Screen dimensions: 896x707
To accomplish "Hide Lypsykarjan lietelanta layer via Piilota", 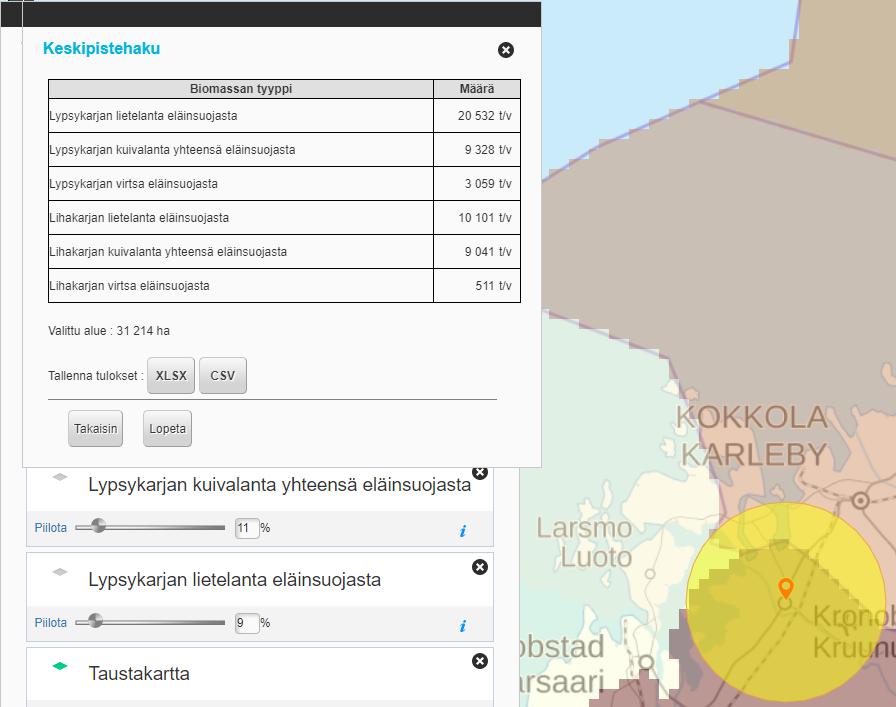I will [51, 622].
